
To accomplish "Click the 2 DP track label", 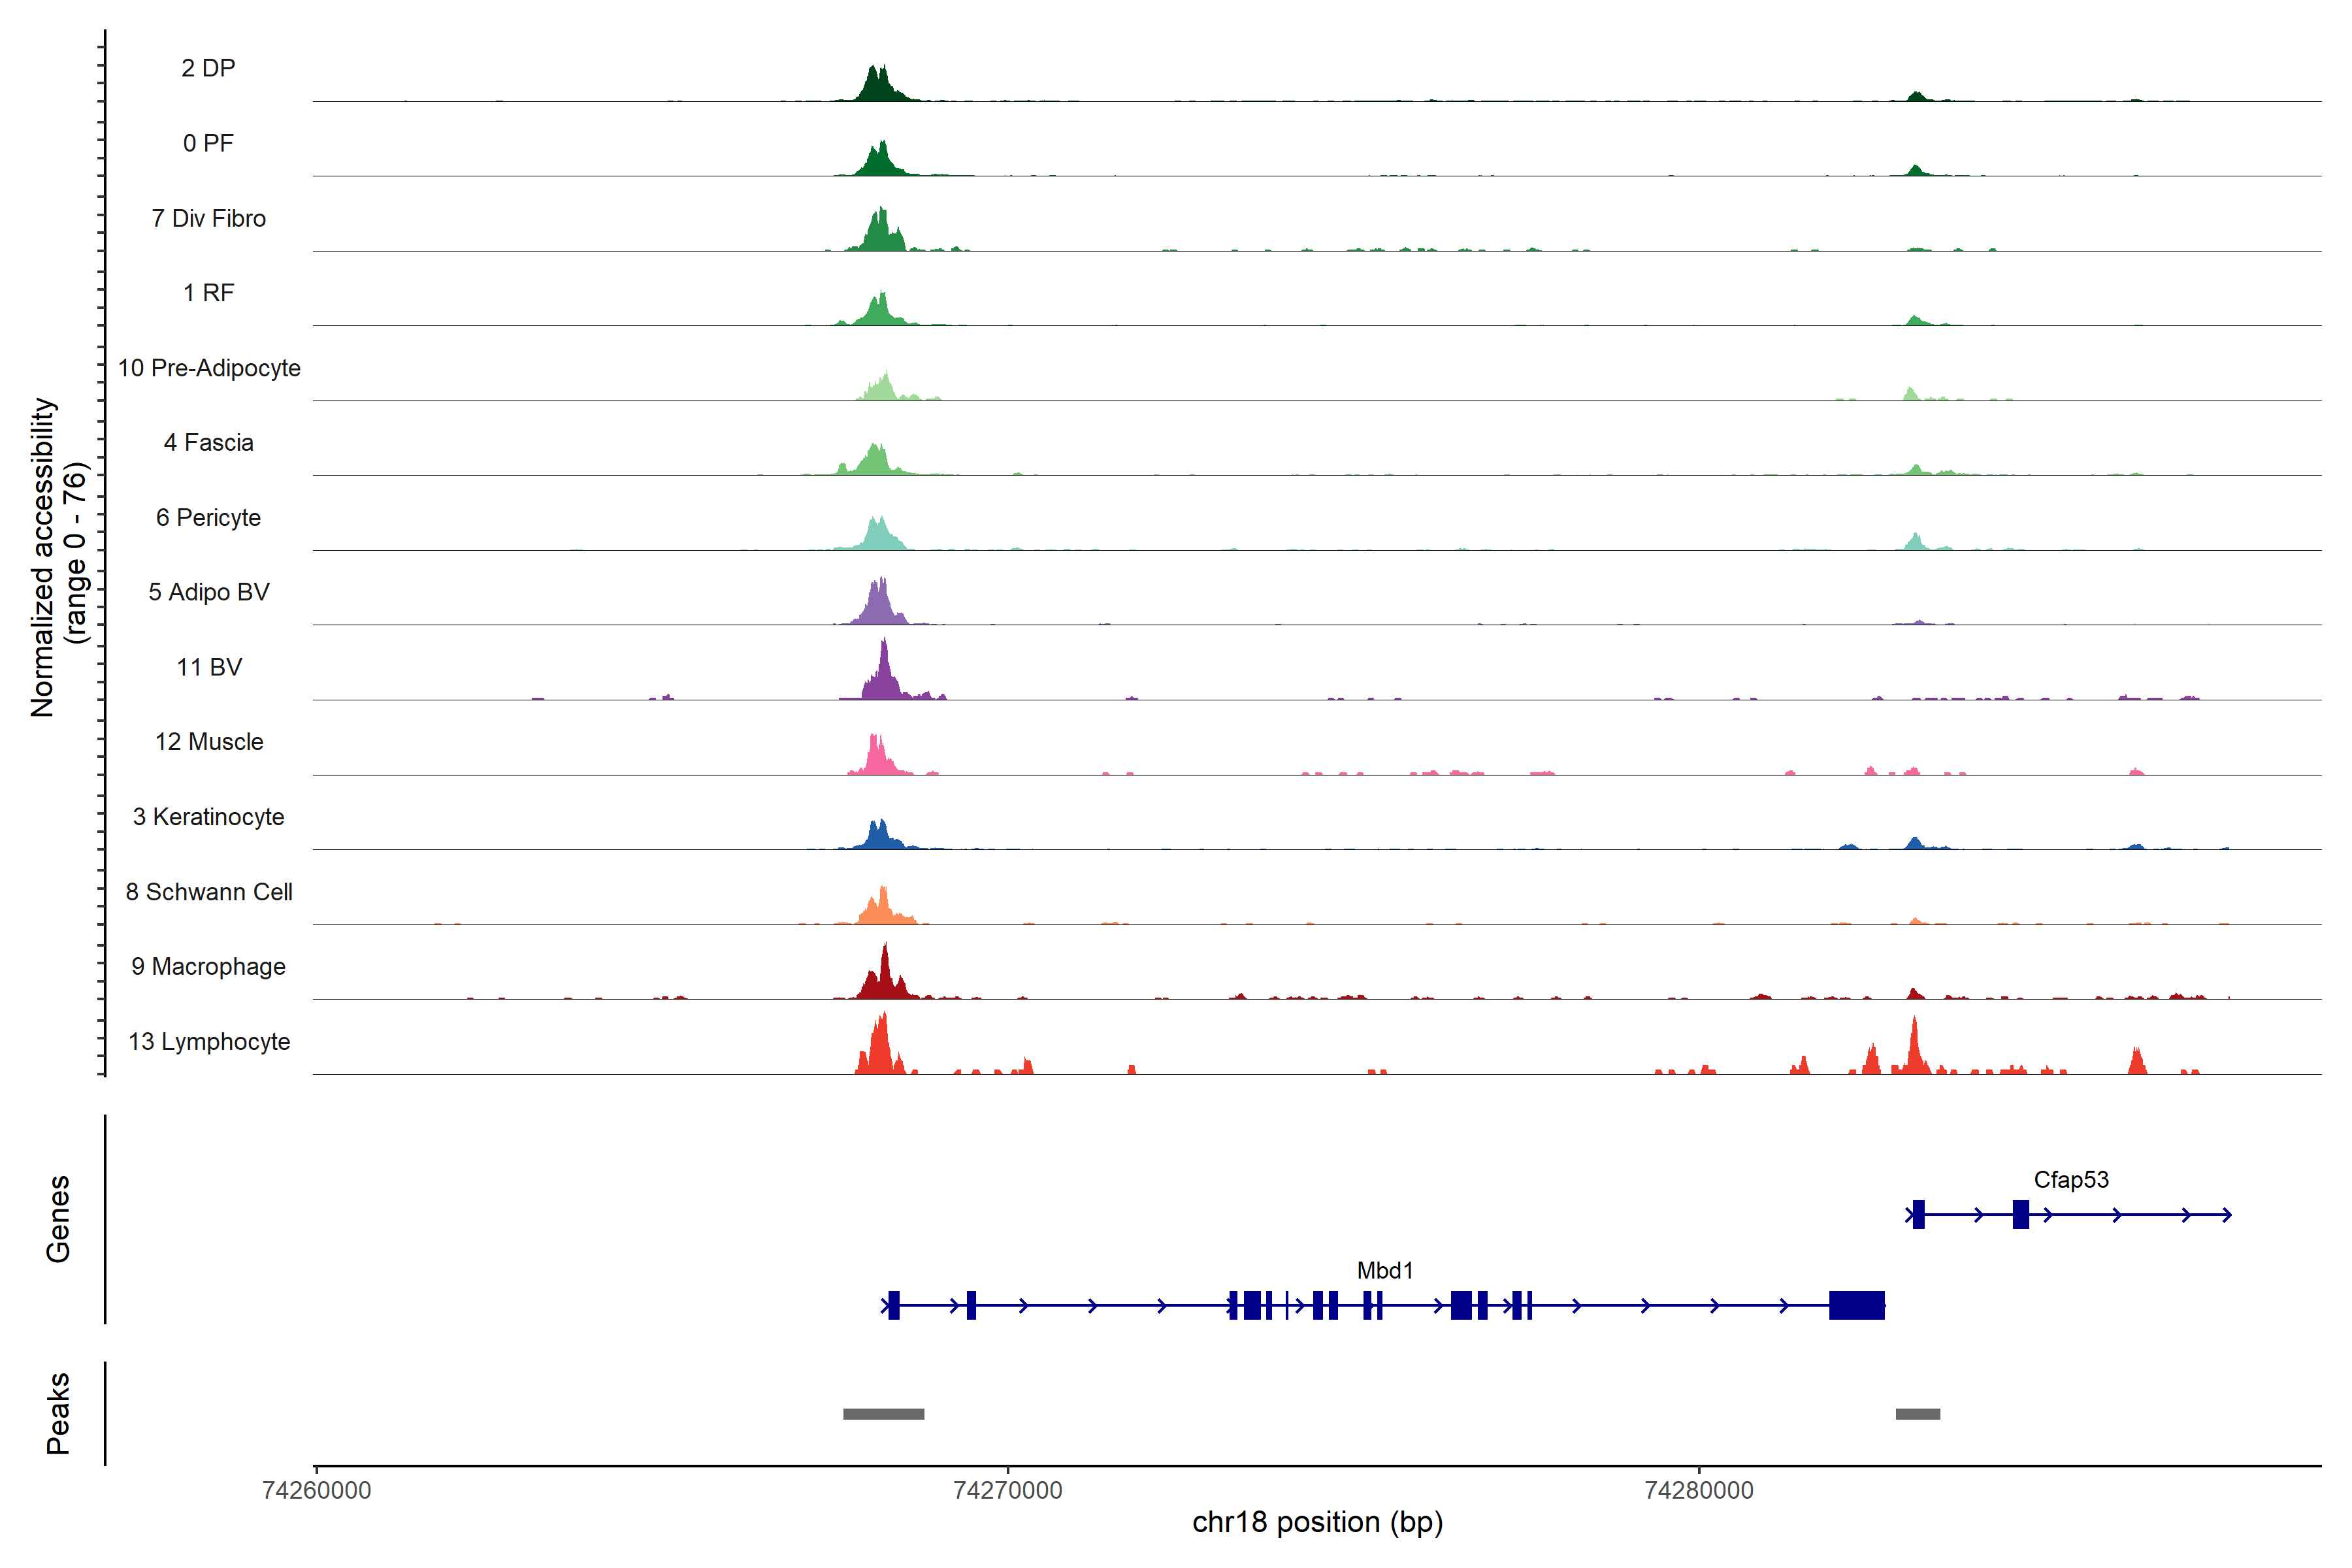I will (x=208, y=68).
